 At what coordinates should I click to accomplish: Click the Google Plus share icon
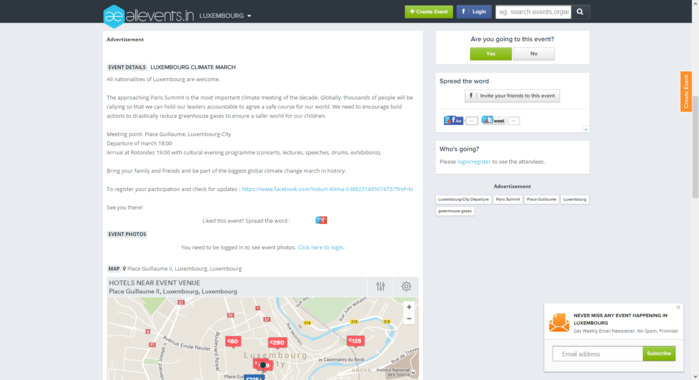point(321,220)
